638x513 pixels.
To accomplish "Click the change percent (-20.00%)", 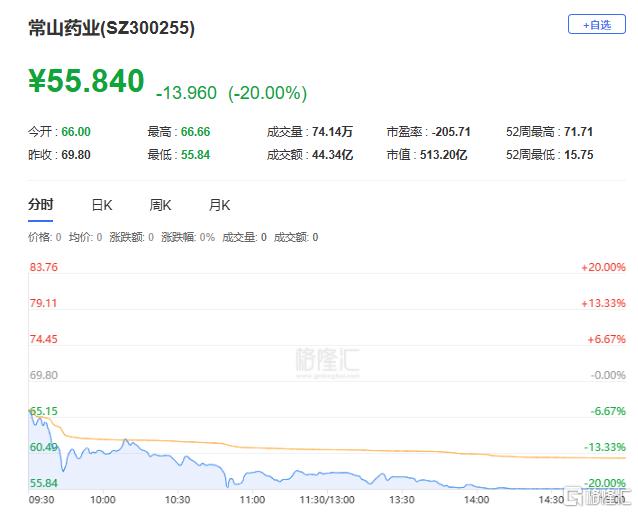I will point(267,93).
